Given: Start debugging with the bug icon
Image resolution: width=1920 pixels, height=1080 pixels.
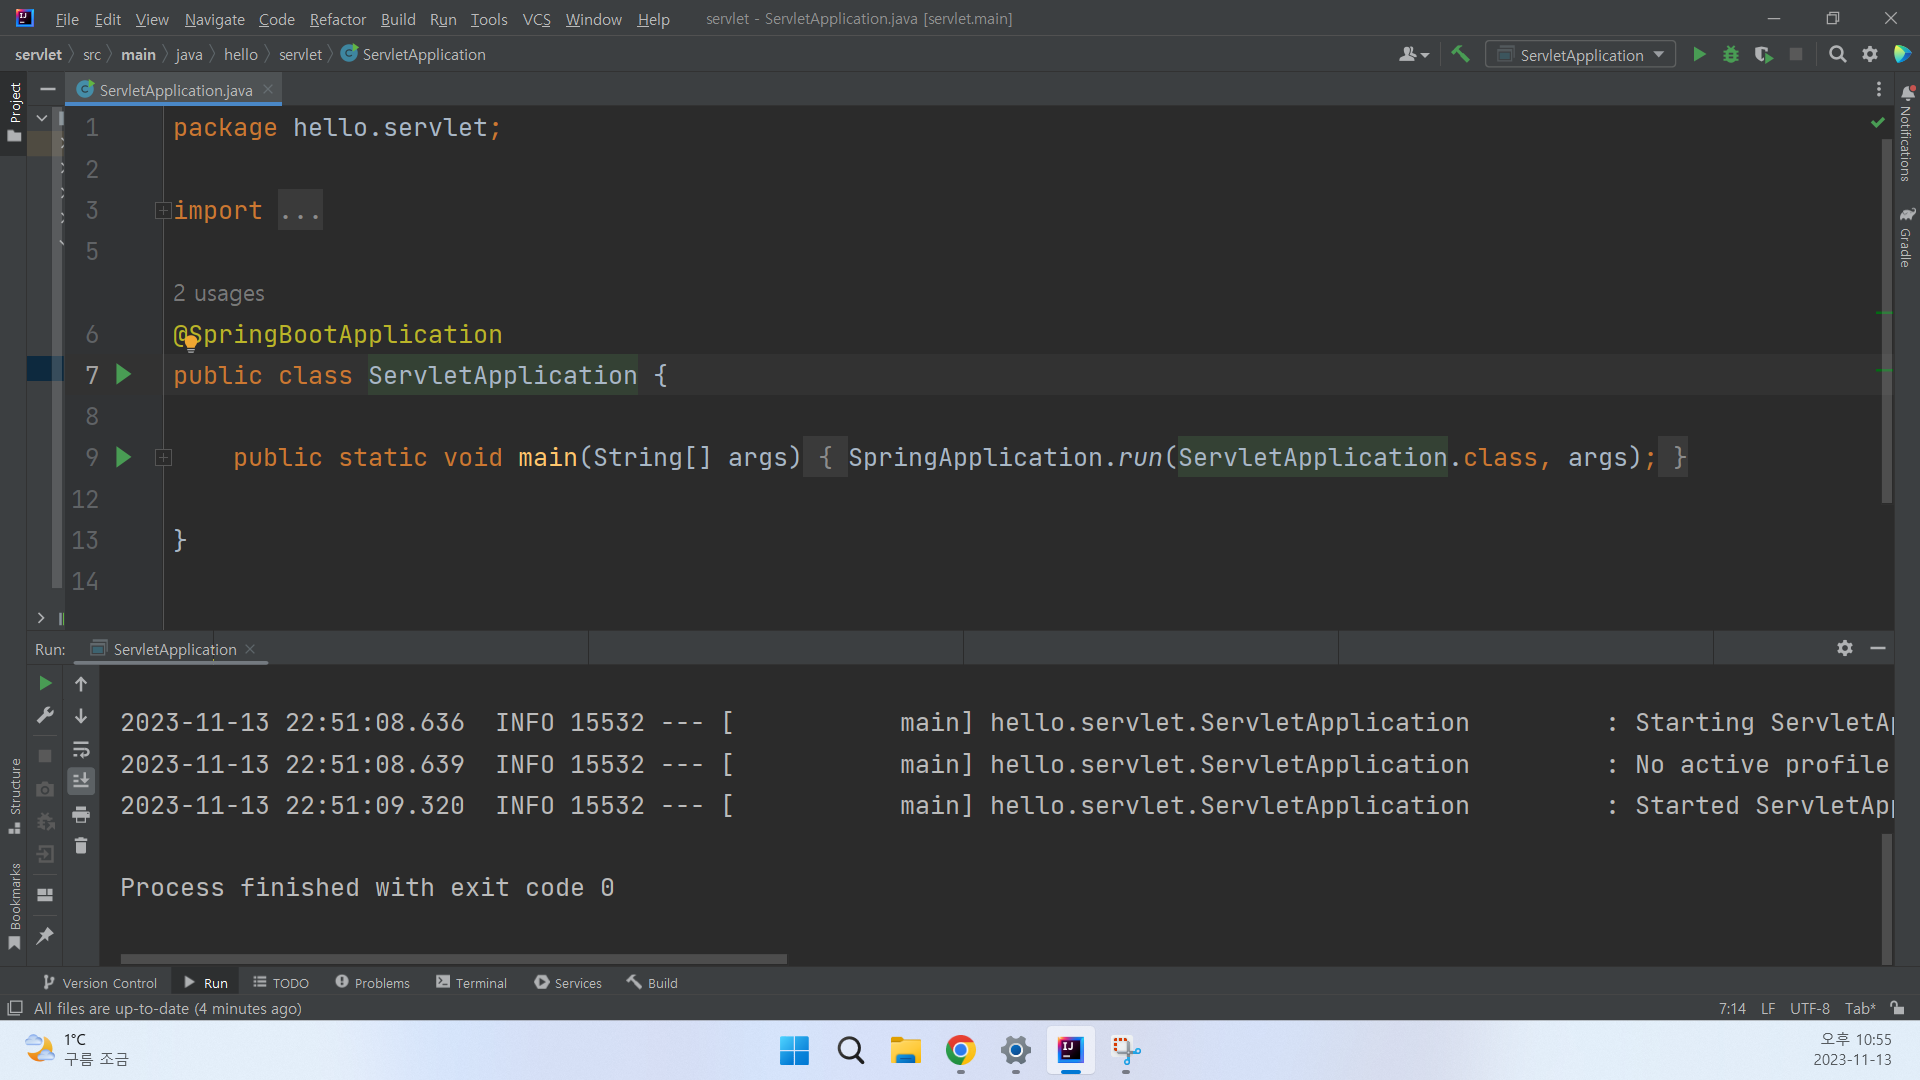Looking at the screenshot, I should (1731, 55).
